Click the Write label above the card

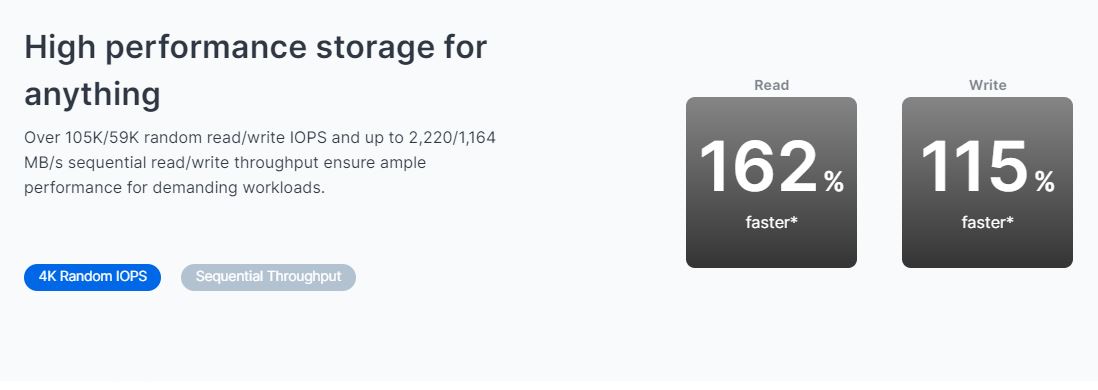[x=987, y=85]
